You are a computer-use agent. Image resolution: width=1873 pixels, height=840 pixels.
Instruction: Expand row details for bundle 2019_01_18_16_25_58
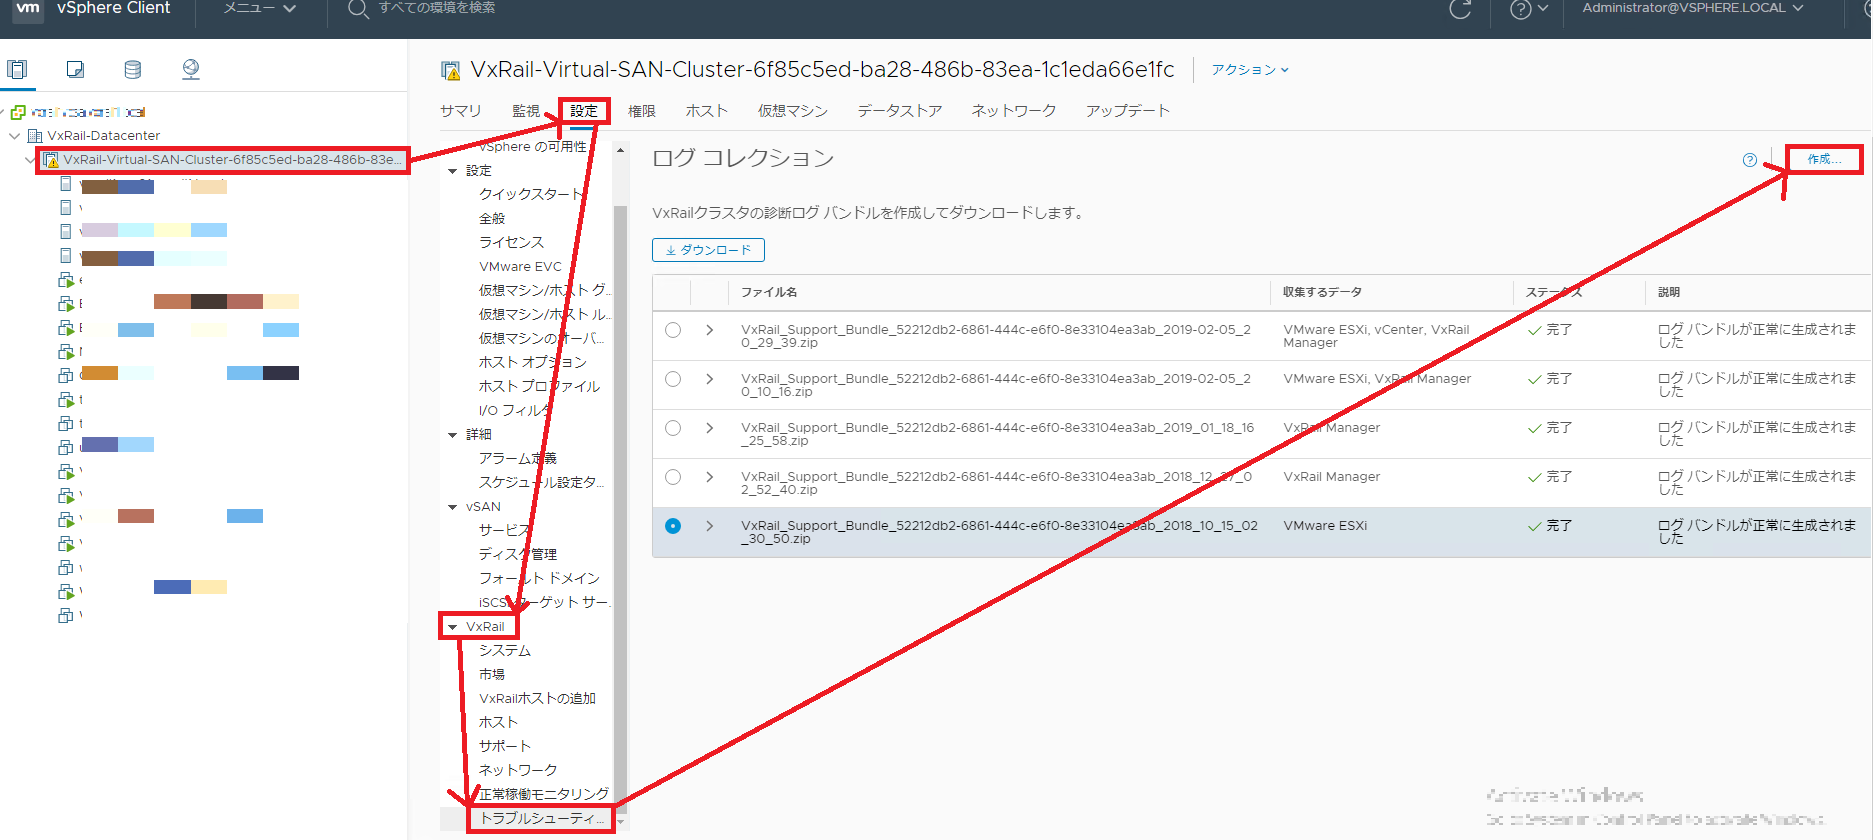710,428
